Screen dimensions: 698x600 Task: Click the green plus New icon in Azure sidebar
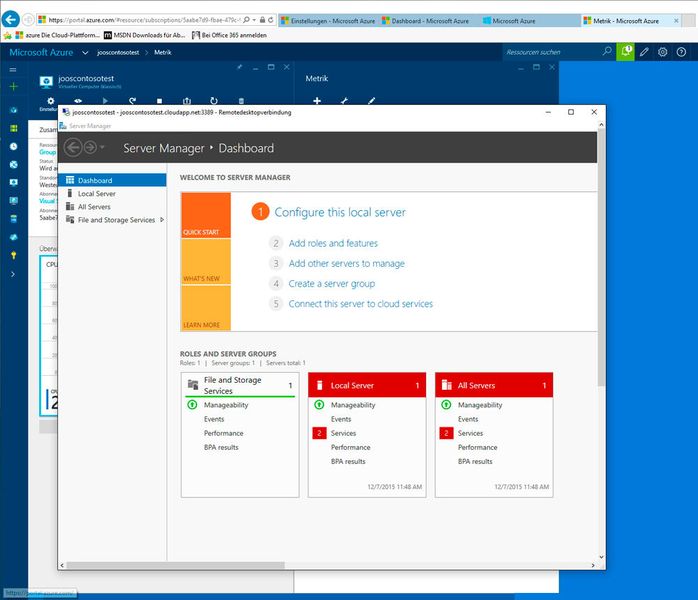(13, 88)
